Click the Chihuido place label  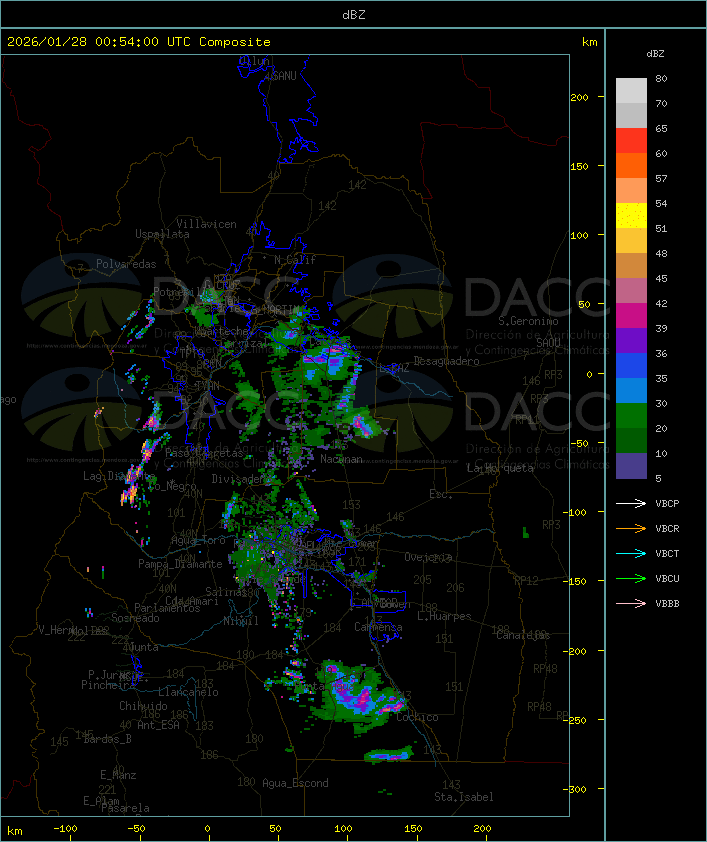tap(143, 706)
